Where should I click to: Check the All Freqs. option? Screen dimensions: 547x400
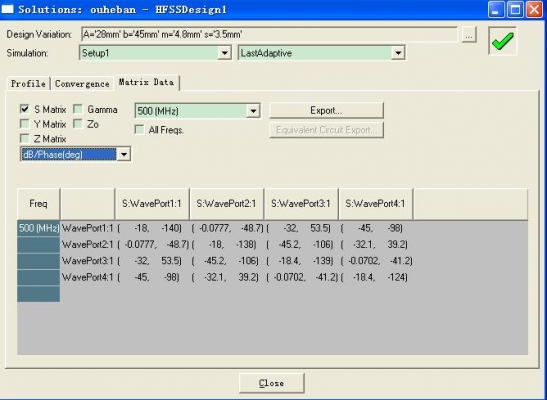[139, 130]
